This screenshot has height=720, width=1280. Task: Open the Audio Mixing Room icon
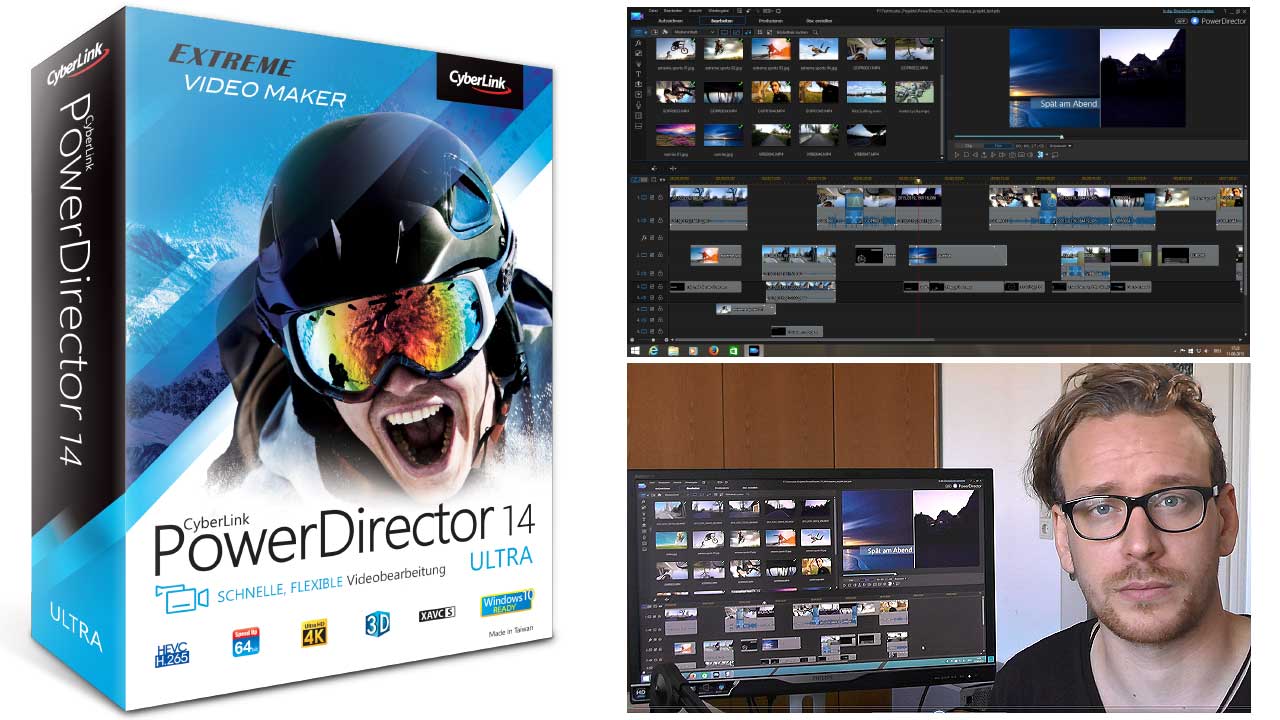pos(638,94)
